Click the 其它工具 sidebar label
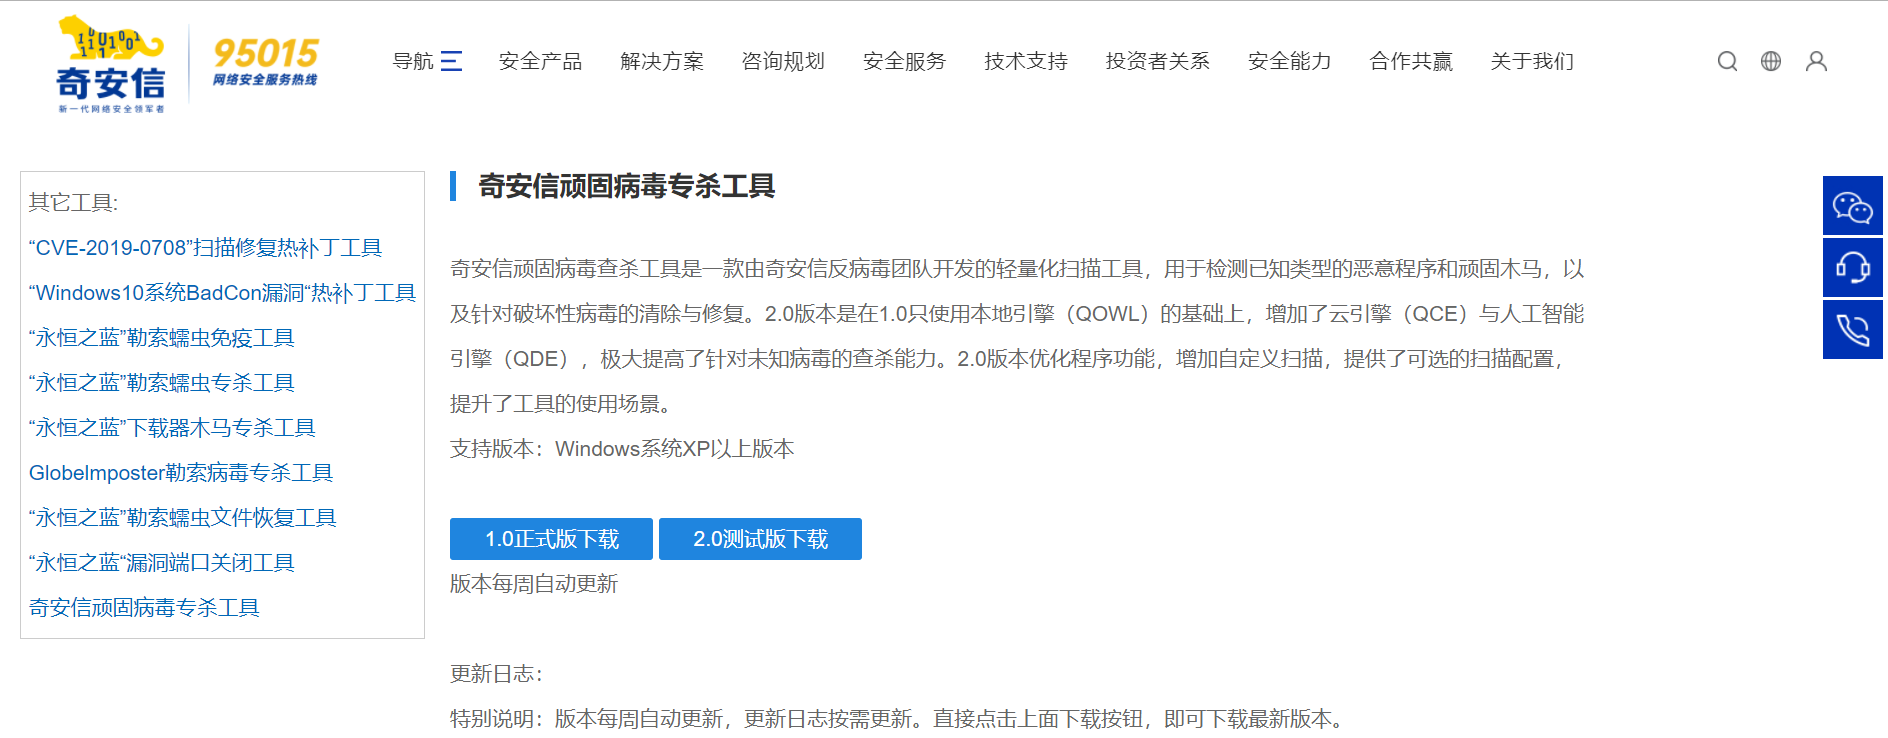 point(73,203)
